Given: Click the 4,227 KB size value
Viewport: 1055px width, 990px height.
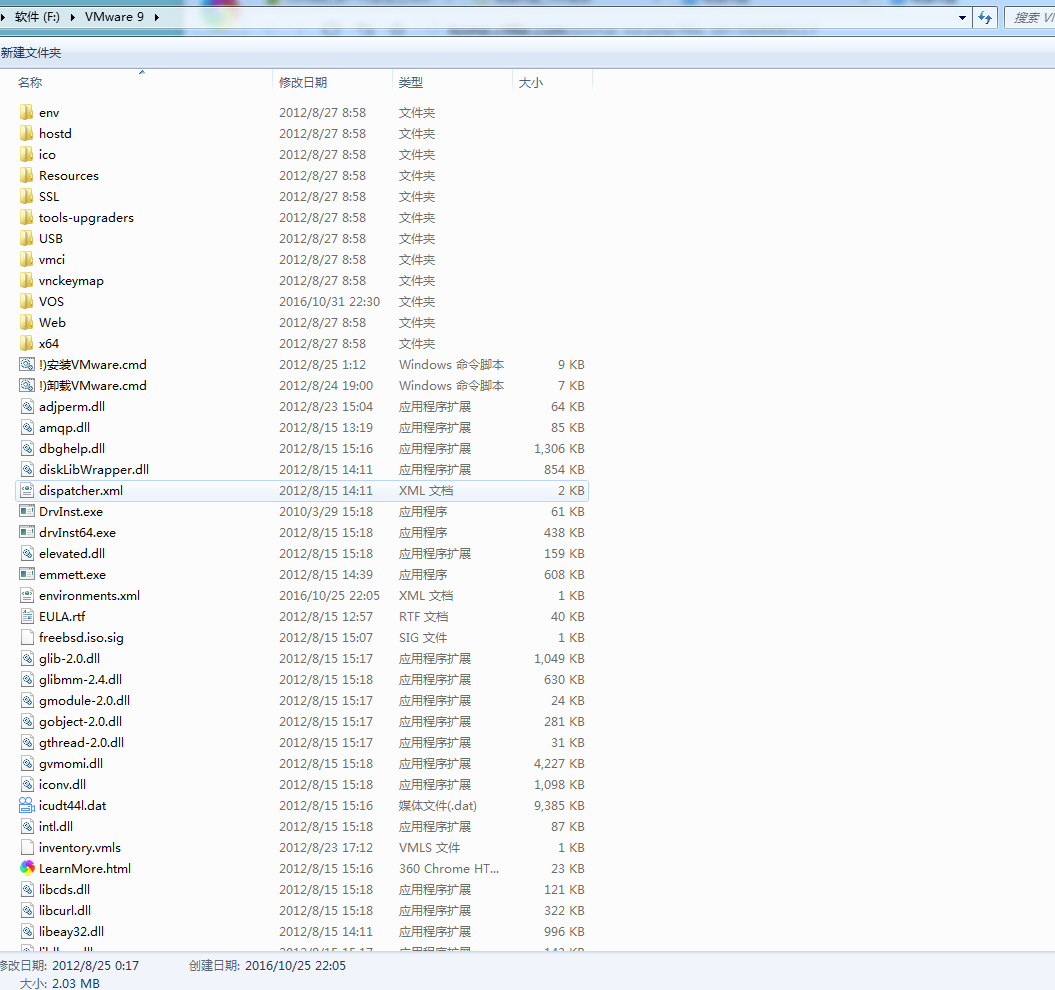Looking at the screenshot, I should tap(558, 763).
